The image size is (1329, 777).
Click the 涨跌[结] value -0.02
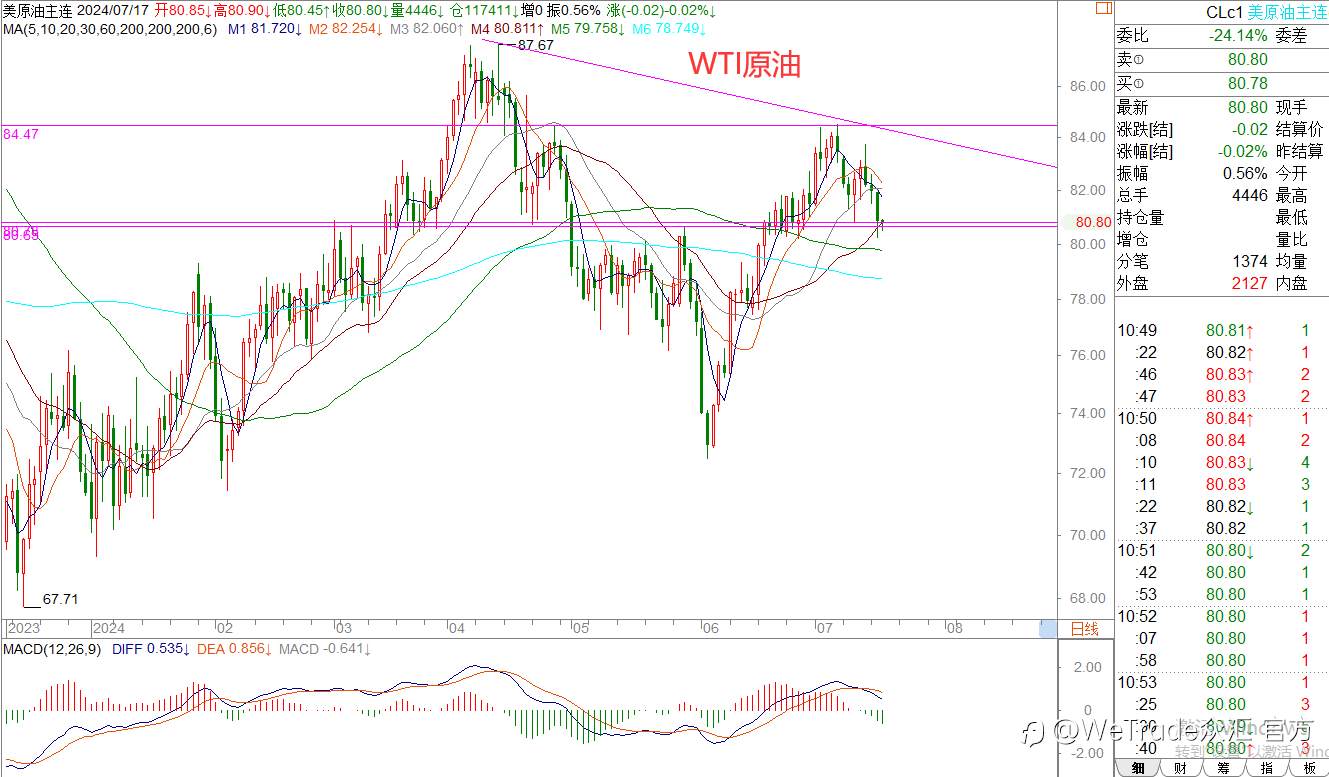1250,129
